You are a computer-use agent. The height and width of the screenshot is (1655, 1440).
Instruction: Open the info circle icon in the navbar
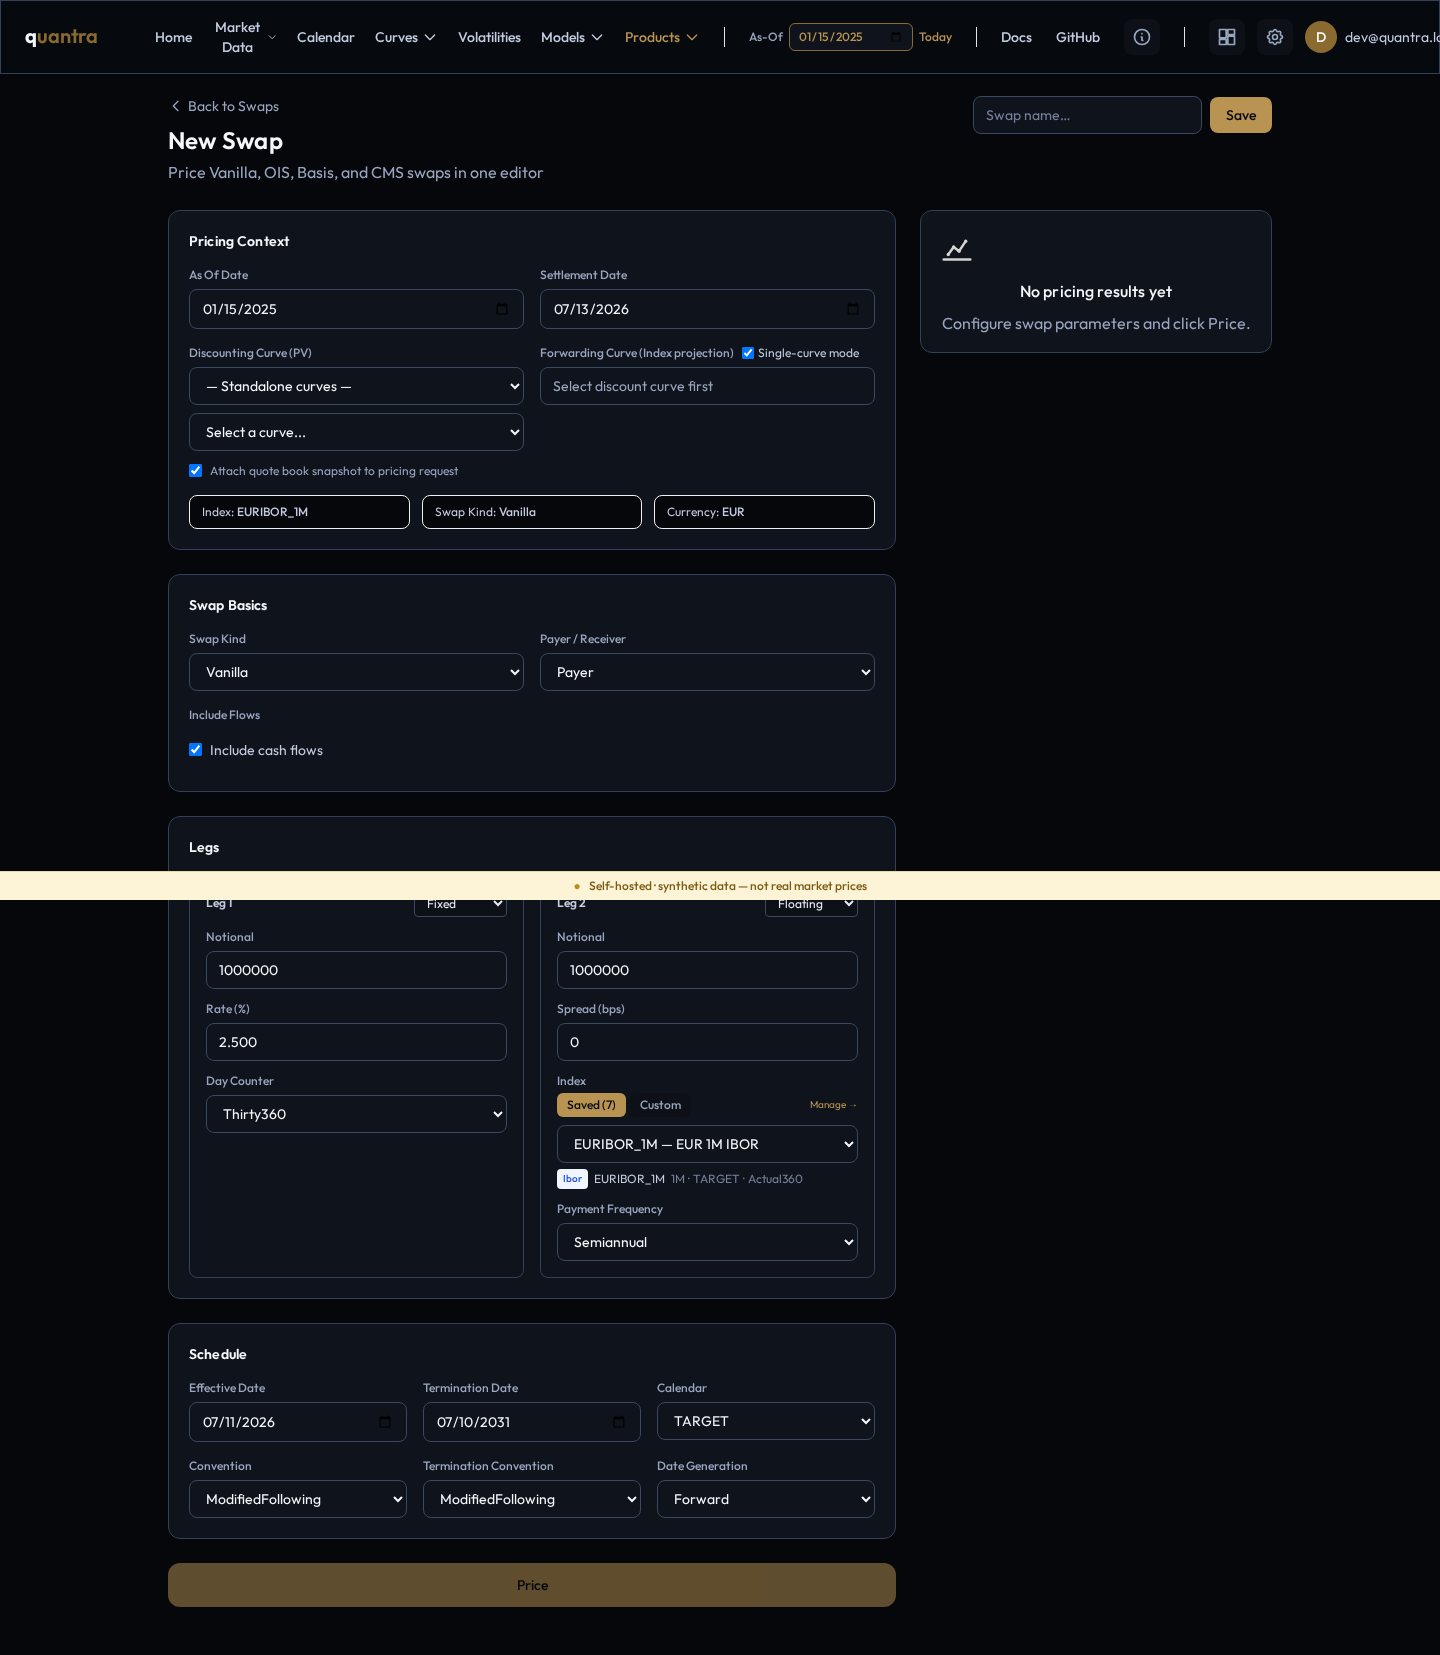click(1142, 37)
